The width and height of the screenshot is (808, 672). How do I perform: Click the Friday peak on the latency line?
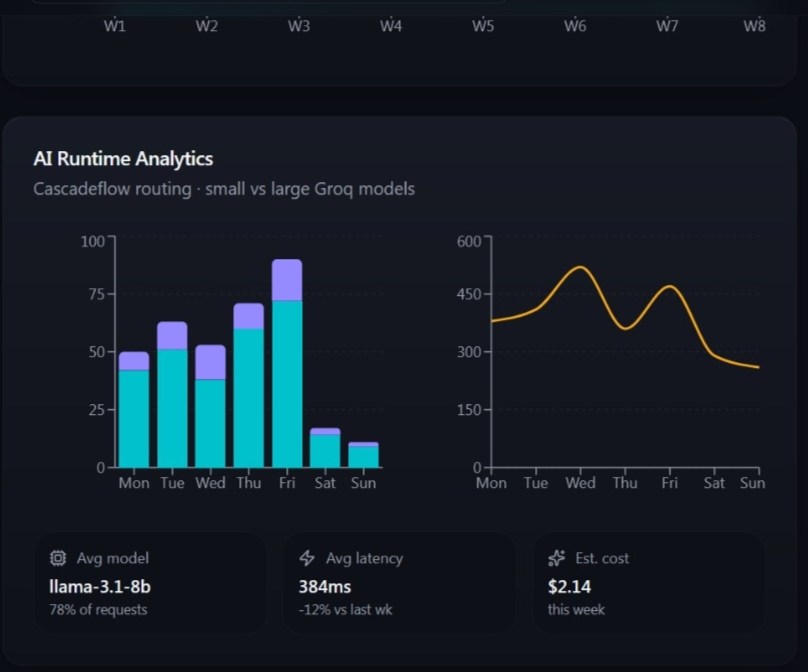coord(669,286)
